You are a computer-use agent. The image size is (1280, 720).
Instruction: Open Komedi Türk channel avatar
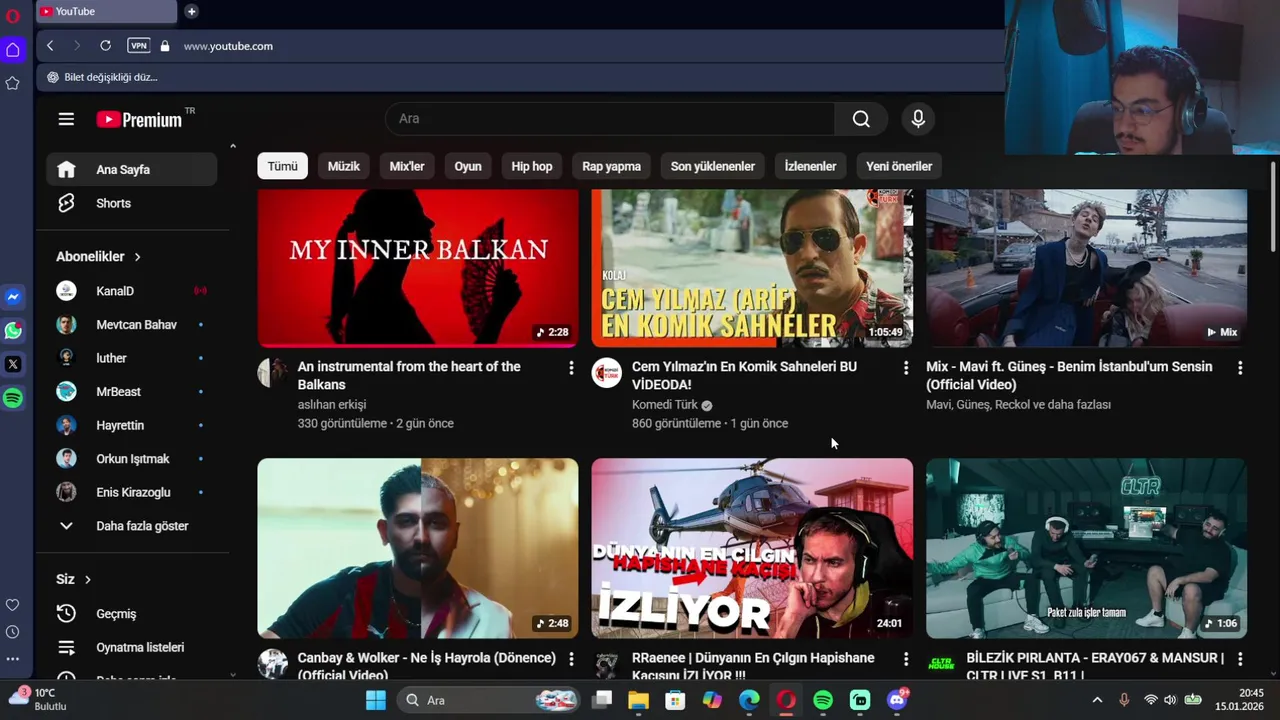pos(607,373)
